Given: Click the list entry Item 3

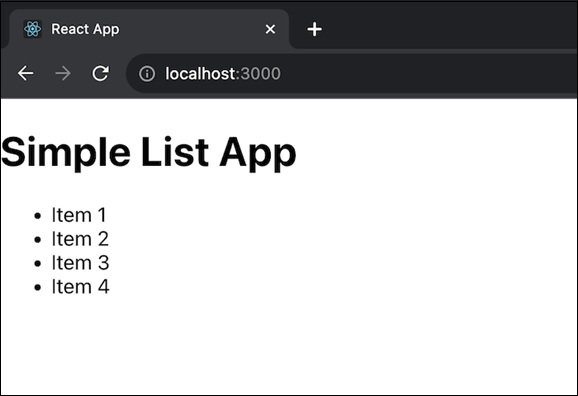Looking at the screenshot, I should tap(80, 263).
